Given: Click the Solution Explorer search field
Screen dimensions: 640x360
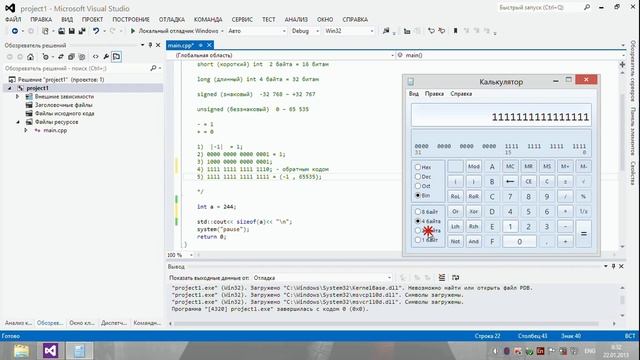Looking at the screenshot, I should 77,68.
